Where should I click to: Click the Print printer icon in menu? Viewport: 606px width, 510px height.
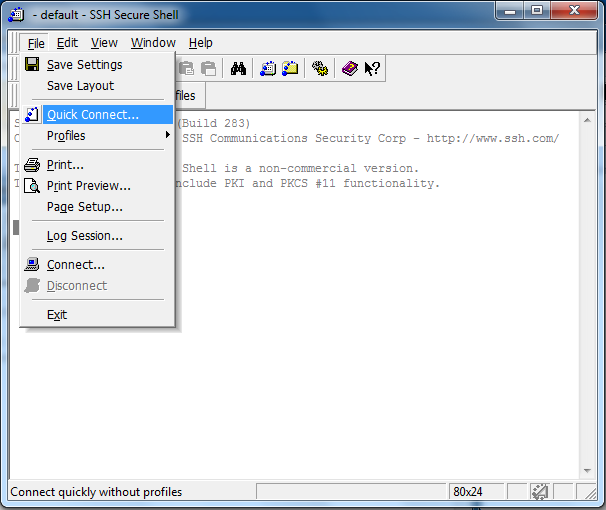[32, 165]
